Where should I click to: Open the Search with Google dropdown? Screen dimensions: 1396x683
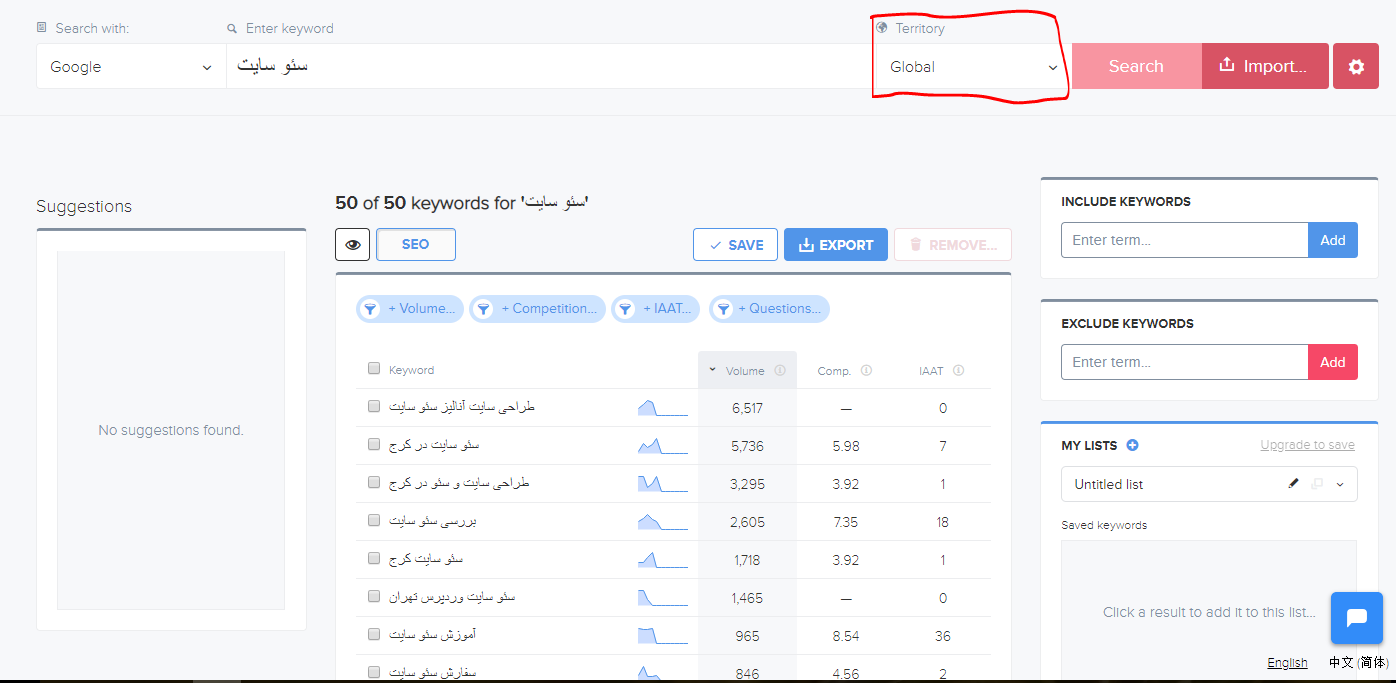(131, 67)
